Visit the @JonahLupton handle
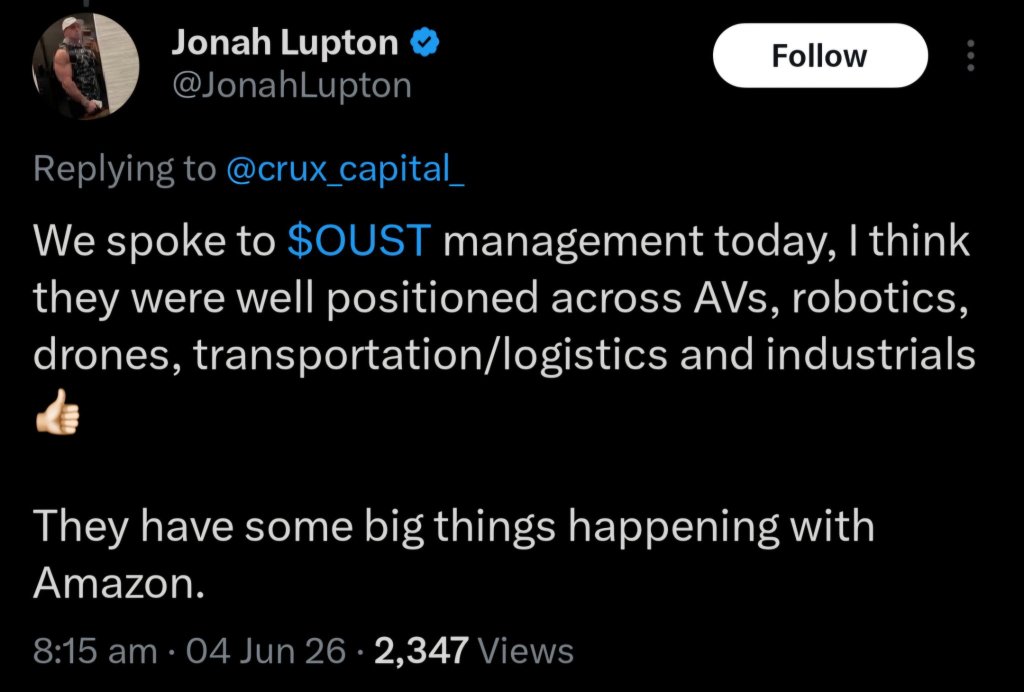This screenshot has width=1024, height=692. [x=291, y=86]
